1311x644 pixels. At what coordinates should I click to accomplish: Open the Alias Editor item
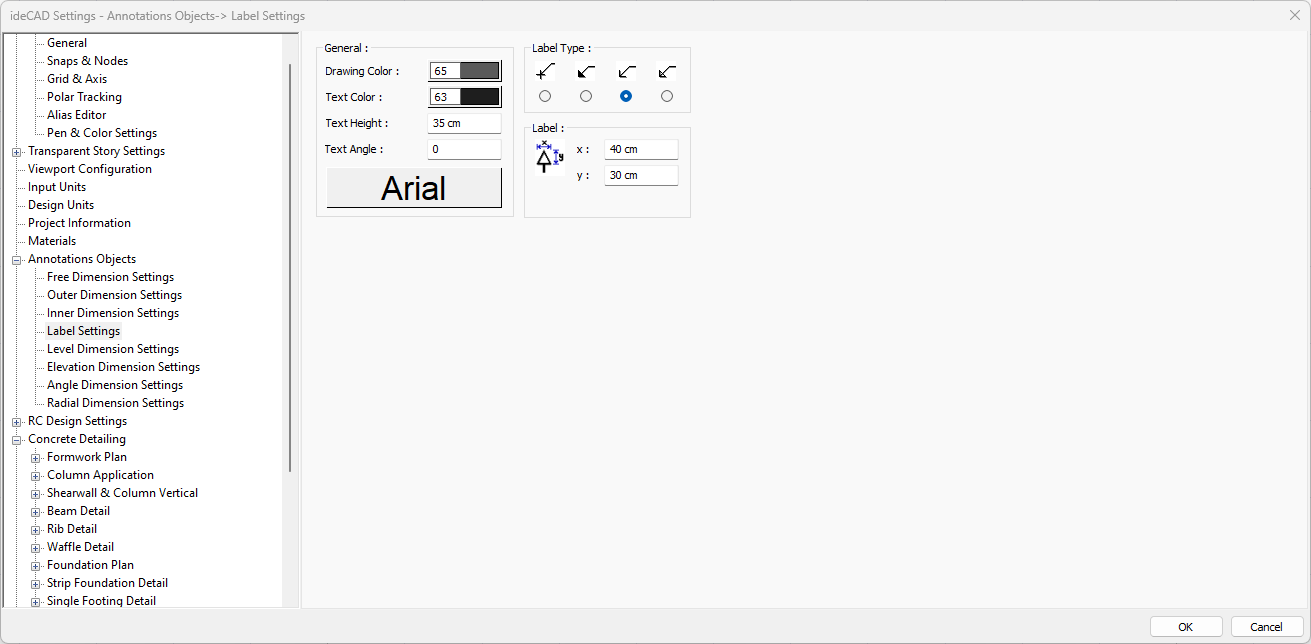[x=77, y=115]
